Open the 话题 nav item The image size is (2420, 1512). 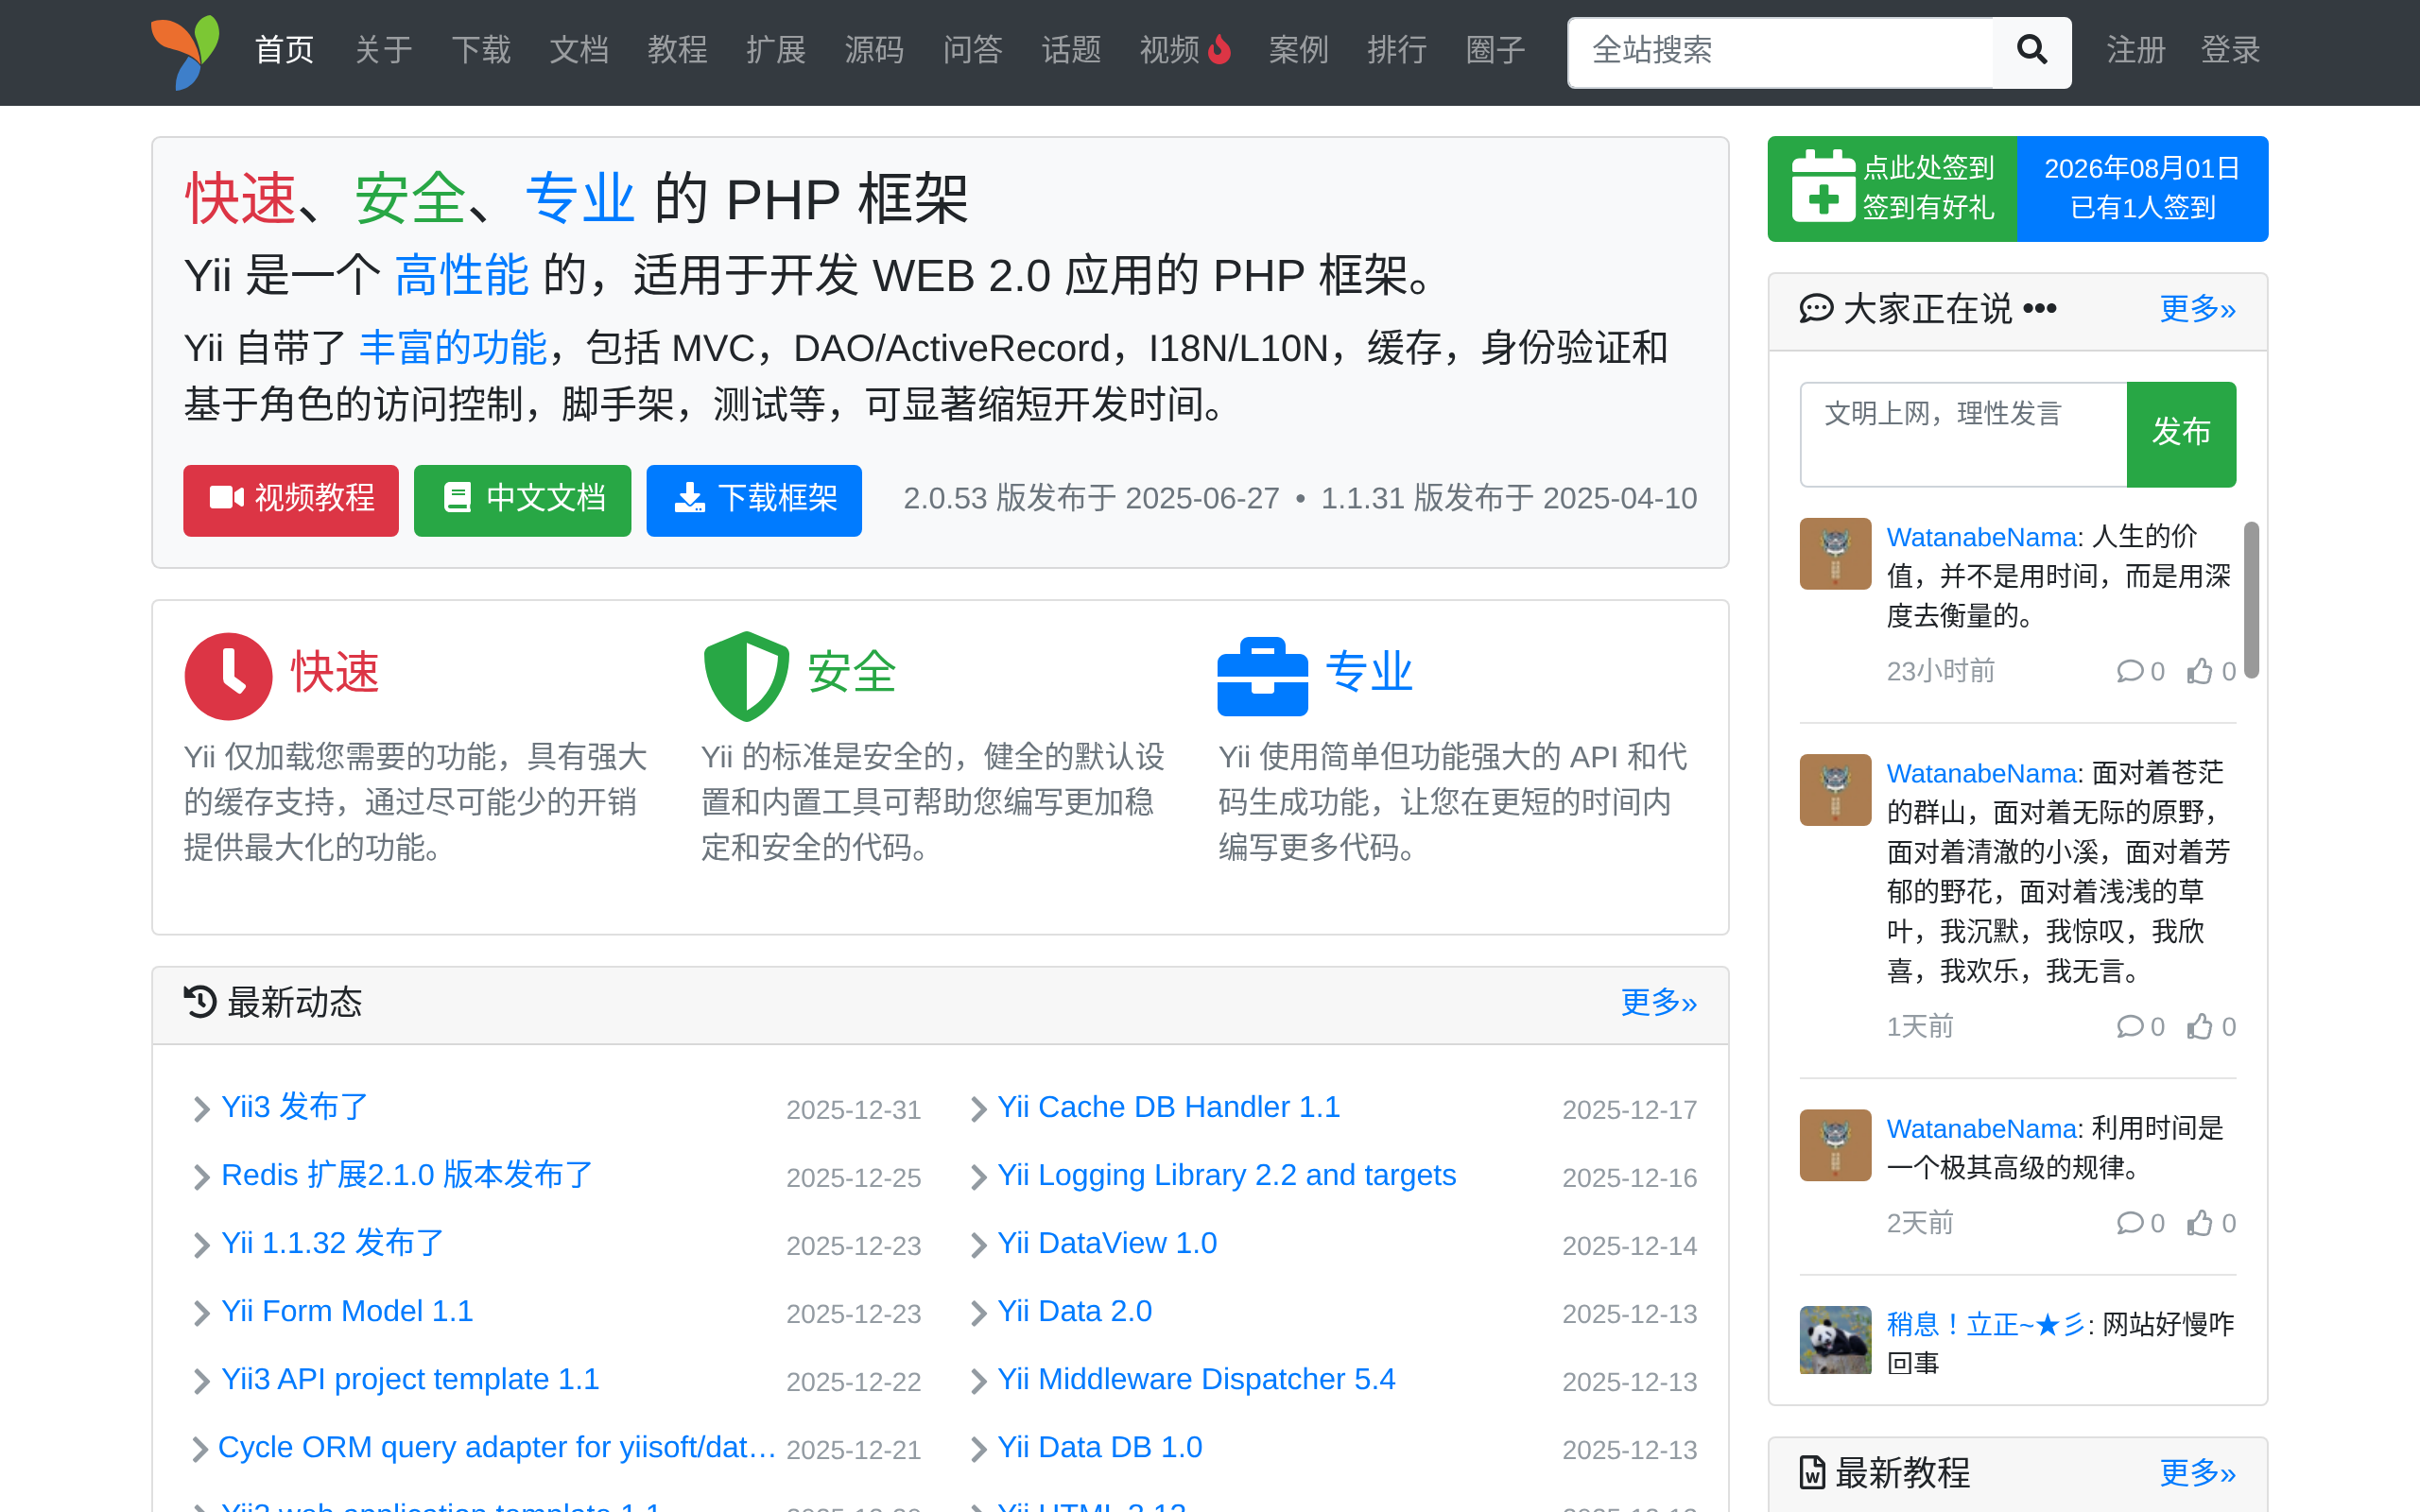point(1071,50)
